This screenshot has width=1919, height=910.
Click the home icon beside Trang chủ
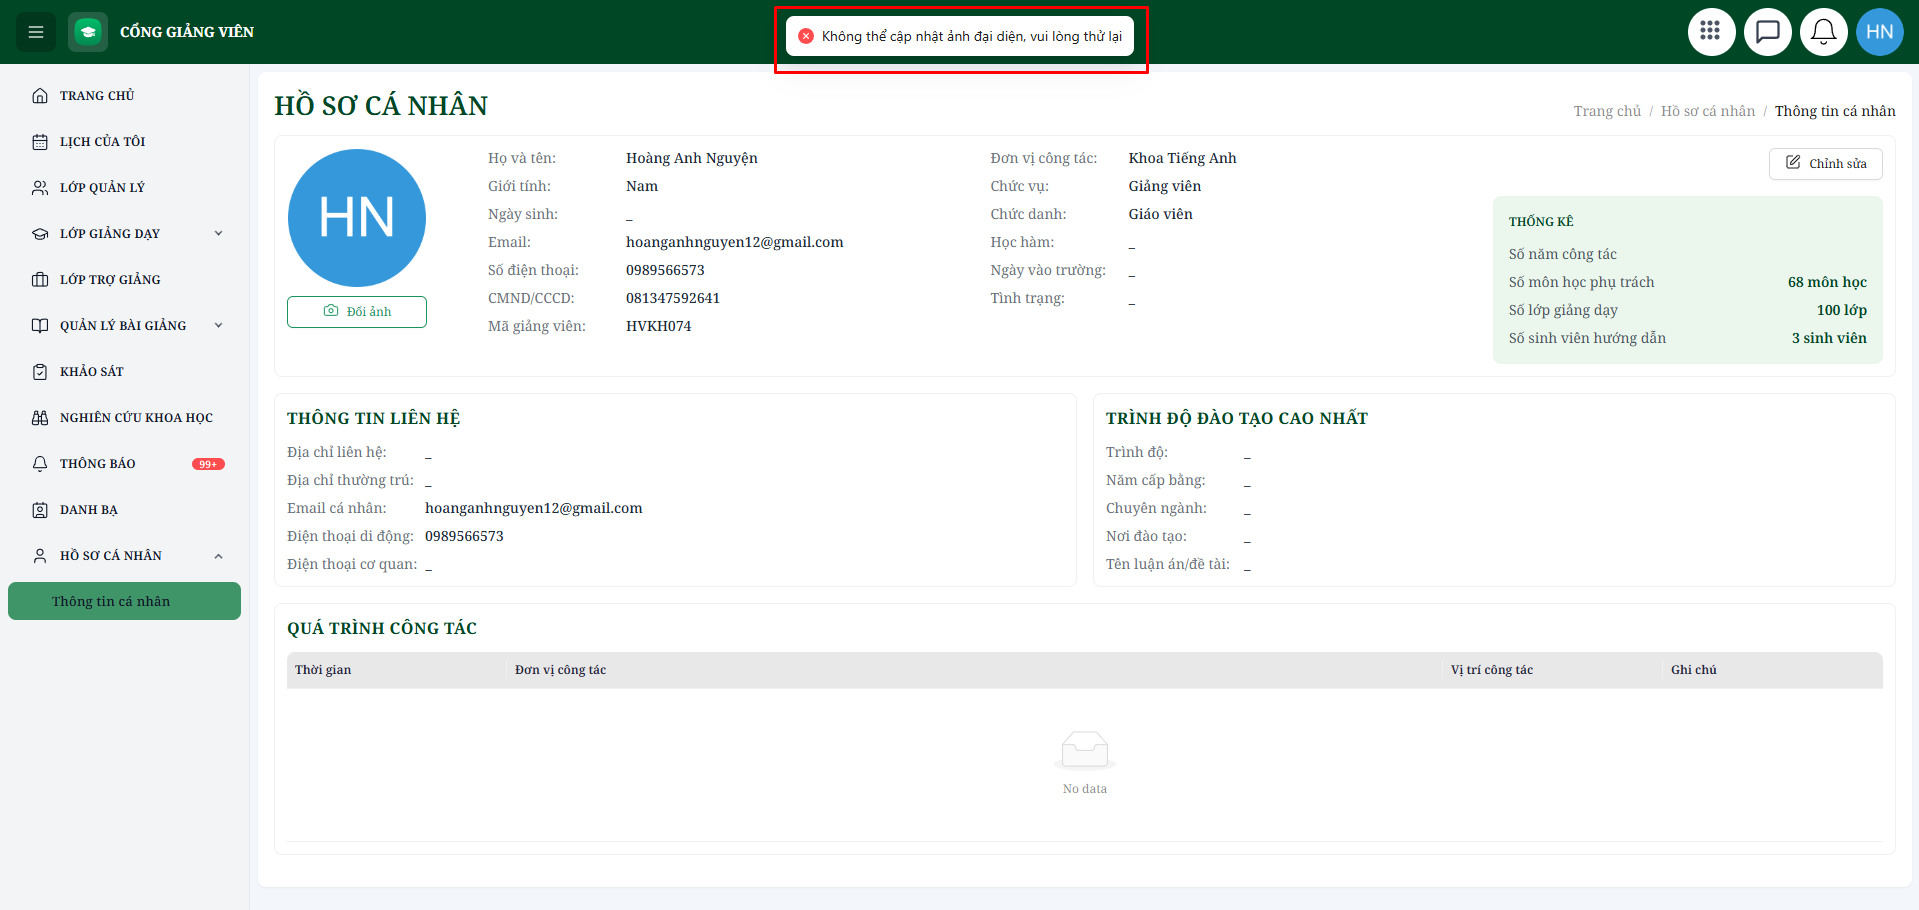point(40,96)
